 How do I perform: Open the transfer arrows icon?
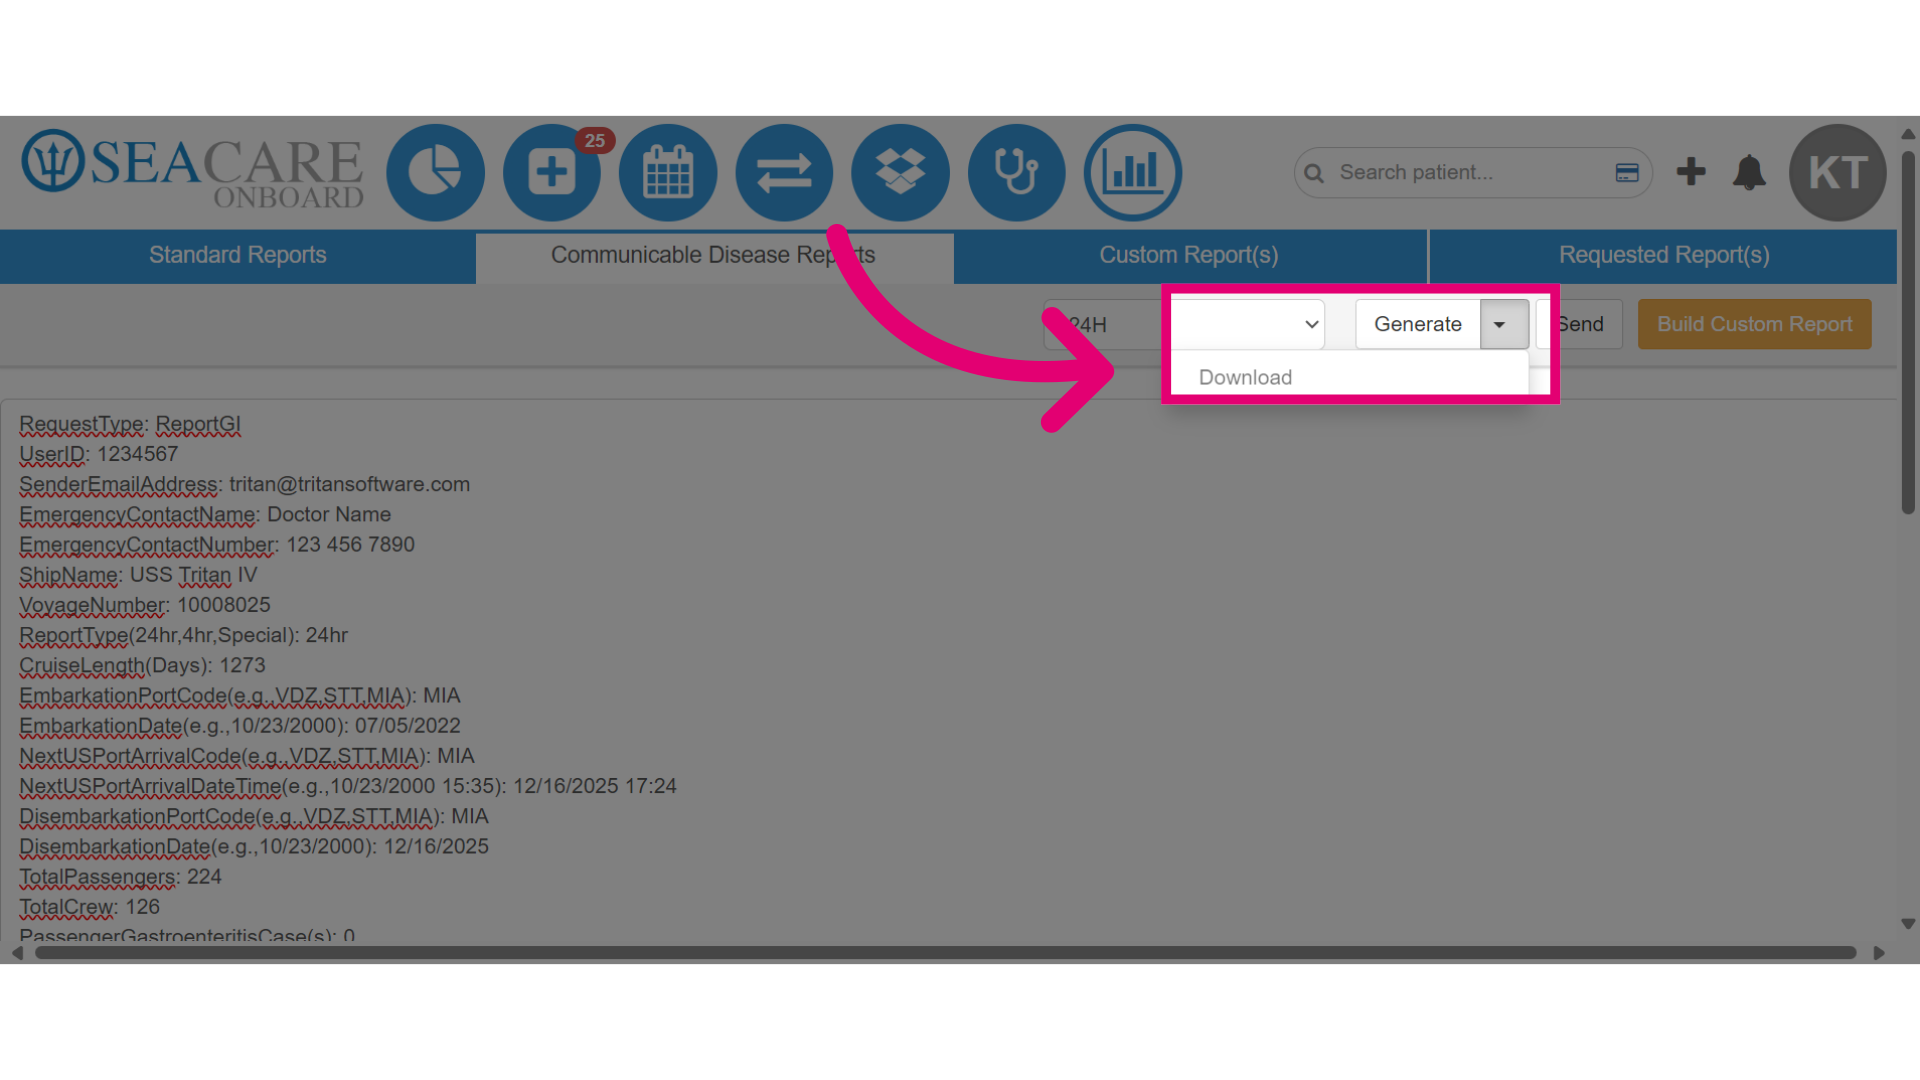point(784,173)
